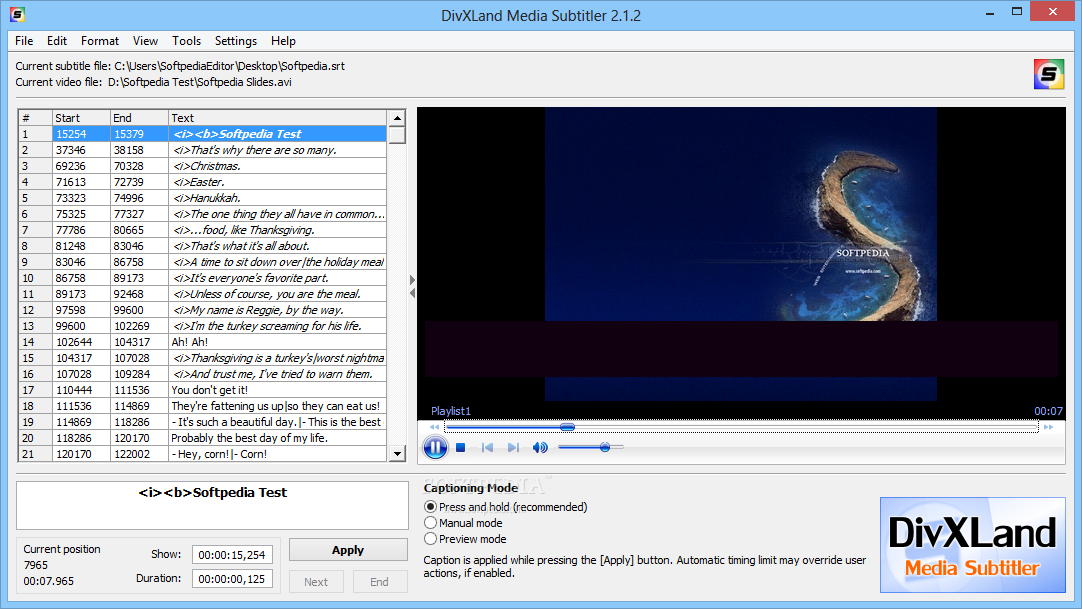Select row 'That's why there are so many.'
The width and height of the screenshot is (1082, 609).
point(203,150)
